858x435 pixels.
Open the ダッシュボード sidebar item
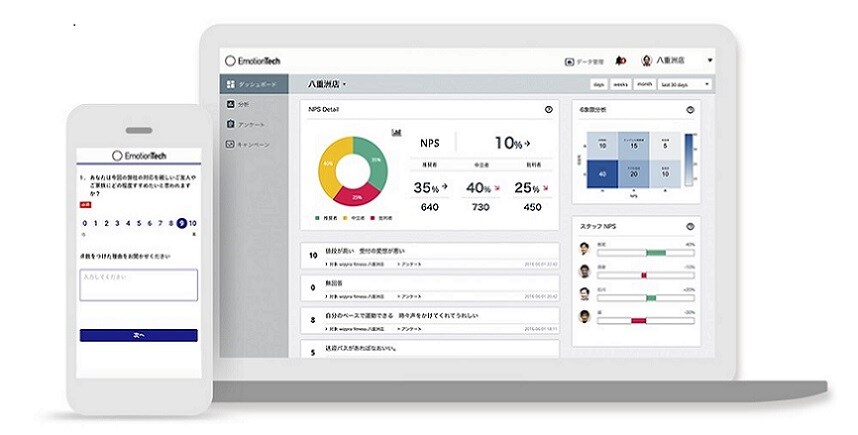point(254,85)
